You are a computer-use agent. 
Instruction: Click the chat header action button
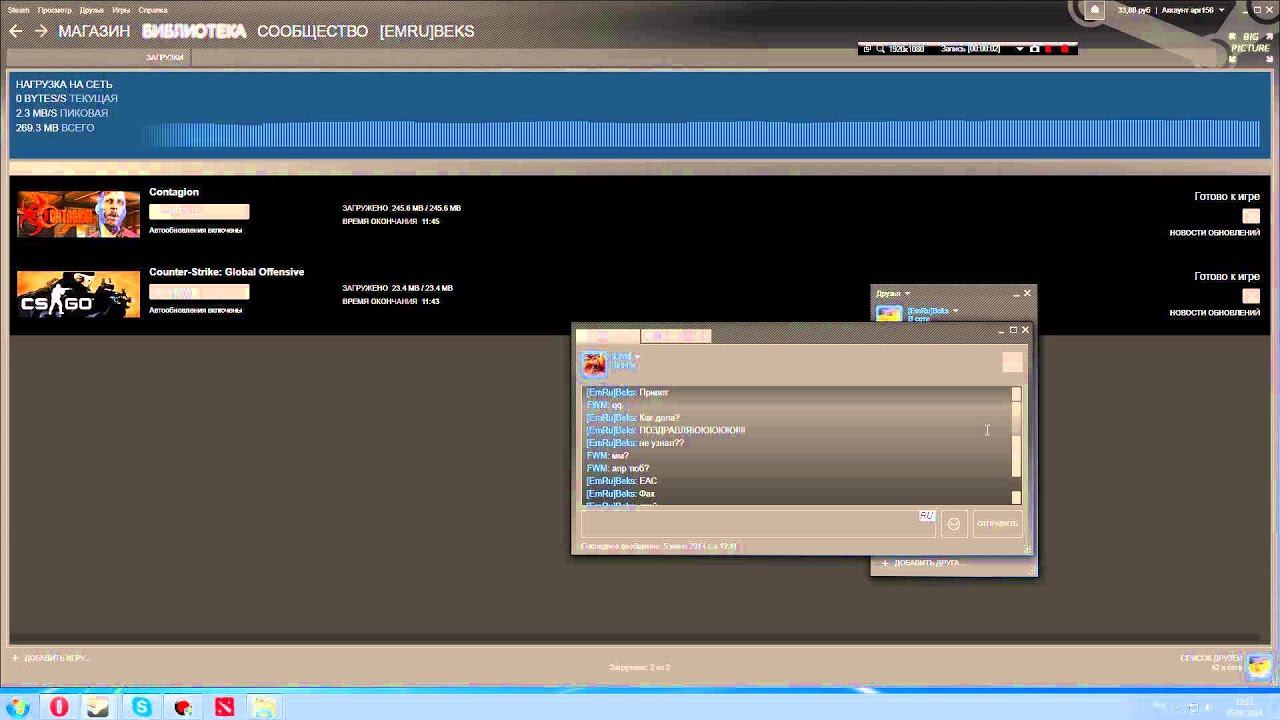tap(1012, 363)
